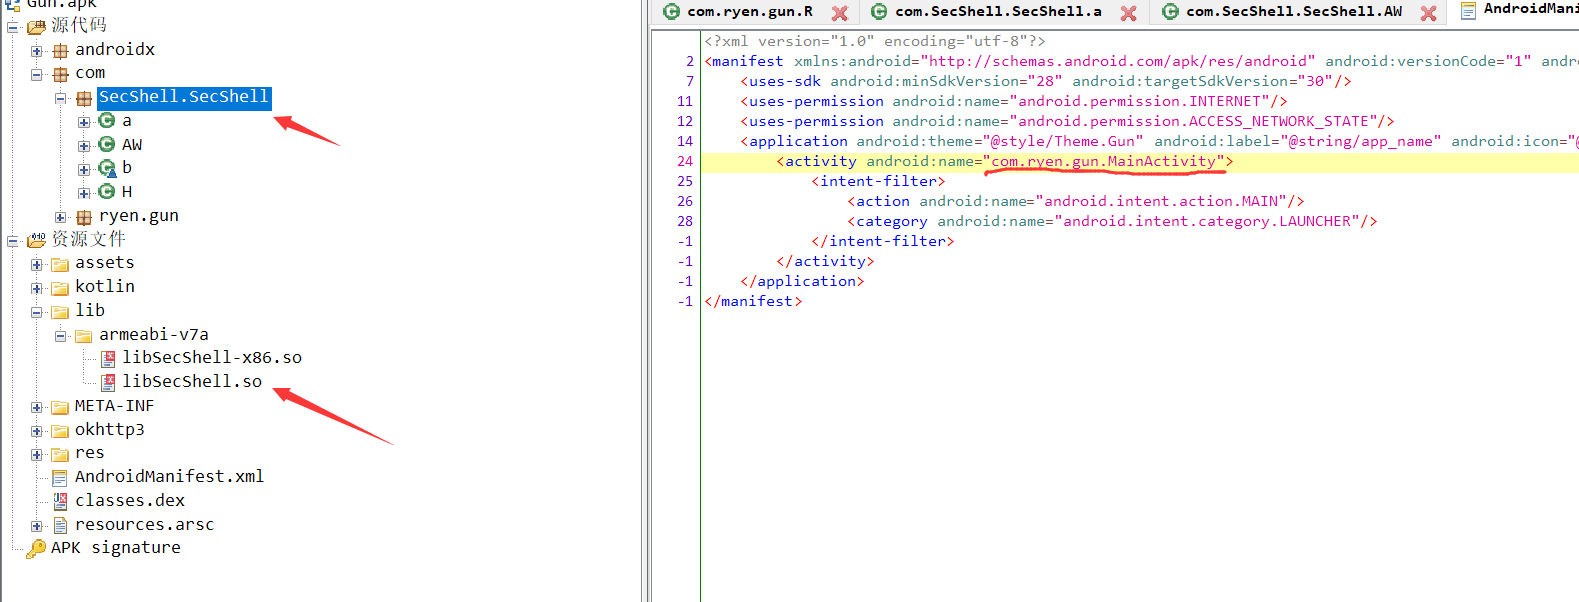
Task: Close the com.SecShell.SecShell.a tab
Action: tap(1128, 13)
